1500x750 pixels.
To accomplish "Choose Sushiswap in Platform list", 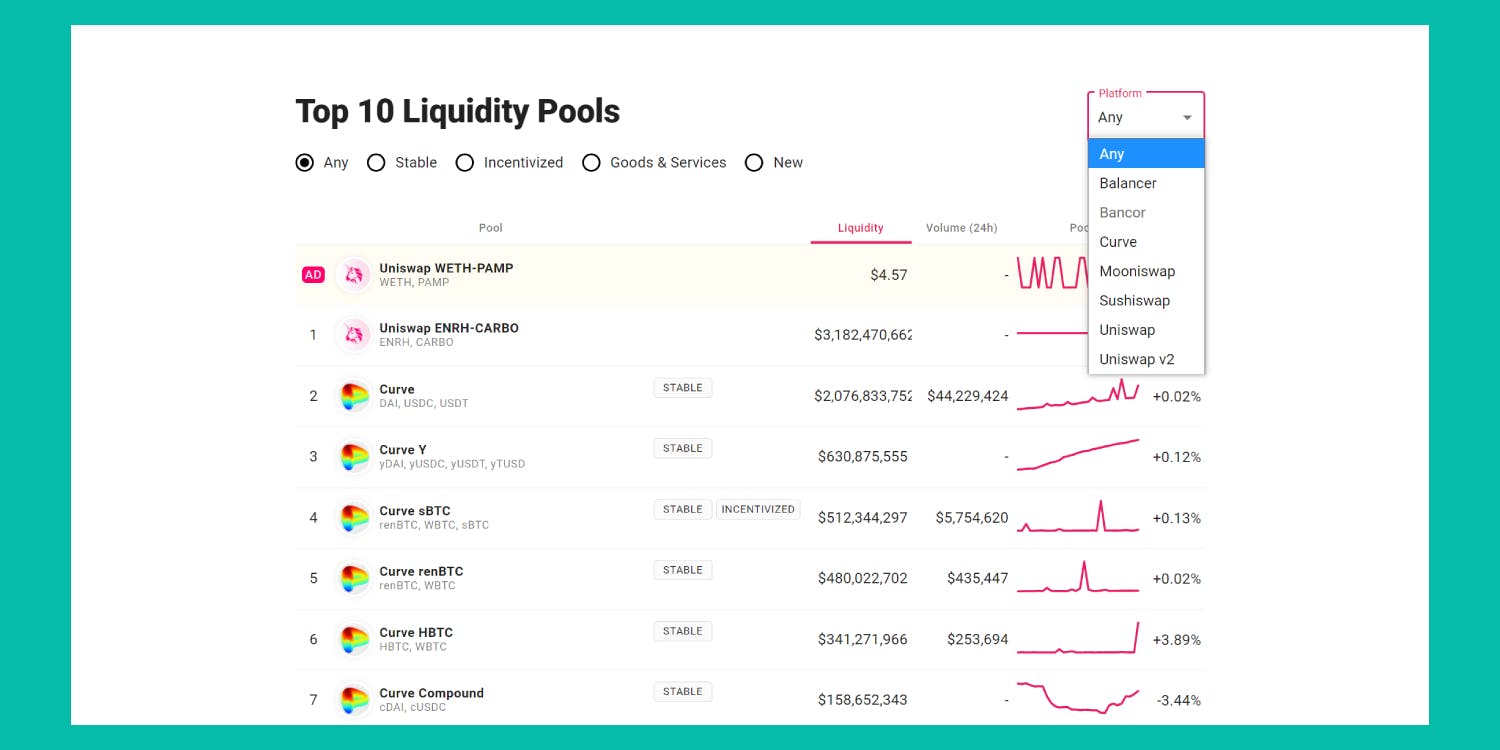I will (1146, 300).
